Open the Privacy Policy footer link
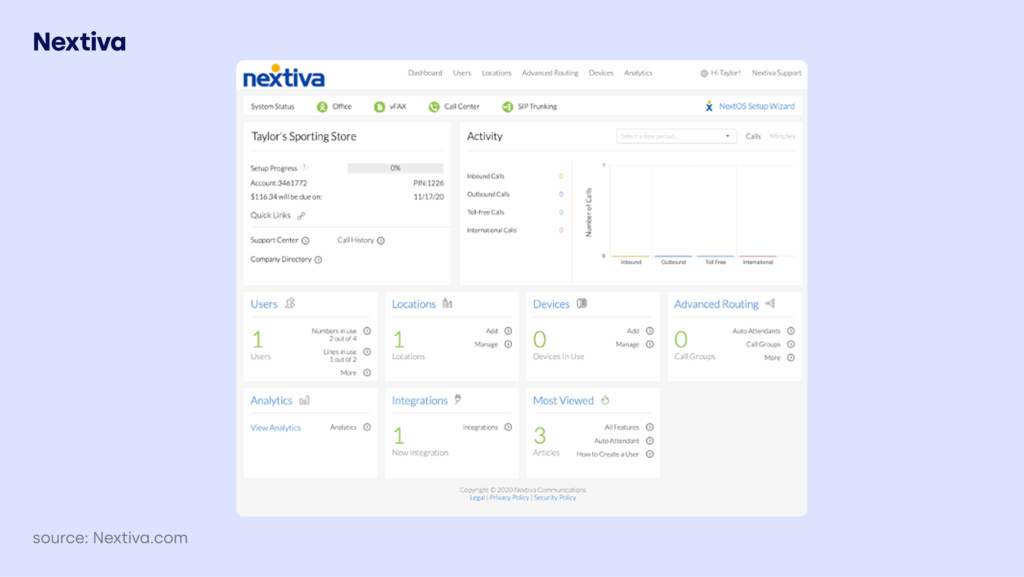The image size is (1024, 577). coord(510,497)
